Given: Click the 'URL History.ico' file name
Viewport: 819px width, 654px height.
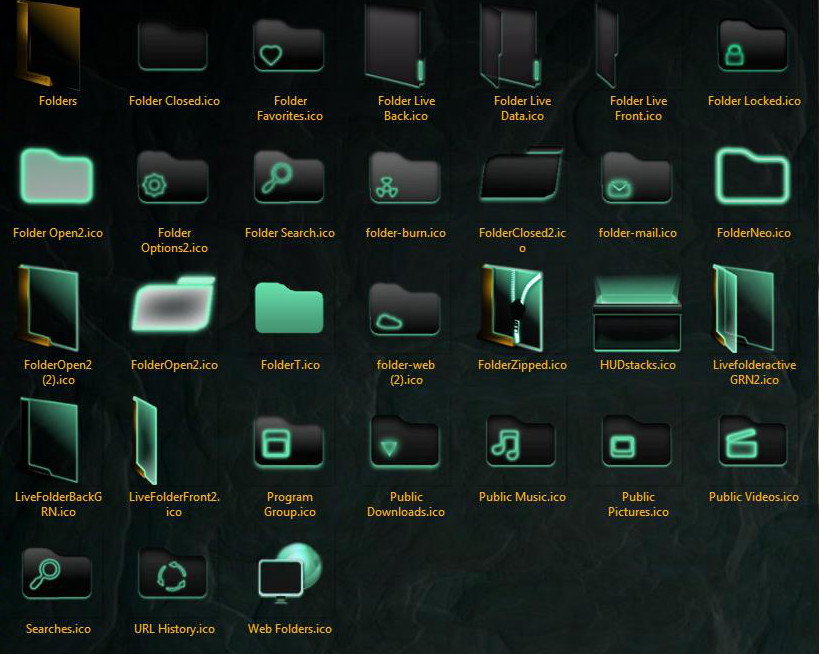Looking at the screenshot, I should coord(174,629).
